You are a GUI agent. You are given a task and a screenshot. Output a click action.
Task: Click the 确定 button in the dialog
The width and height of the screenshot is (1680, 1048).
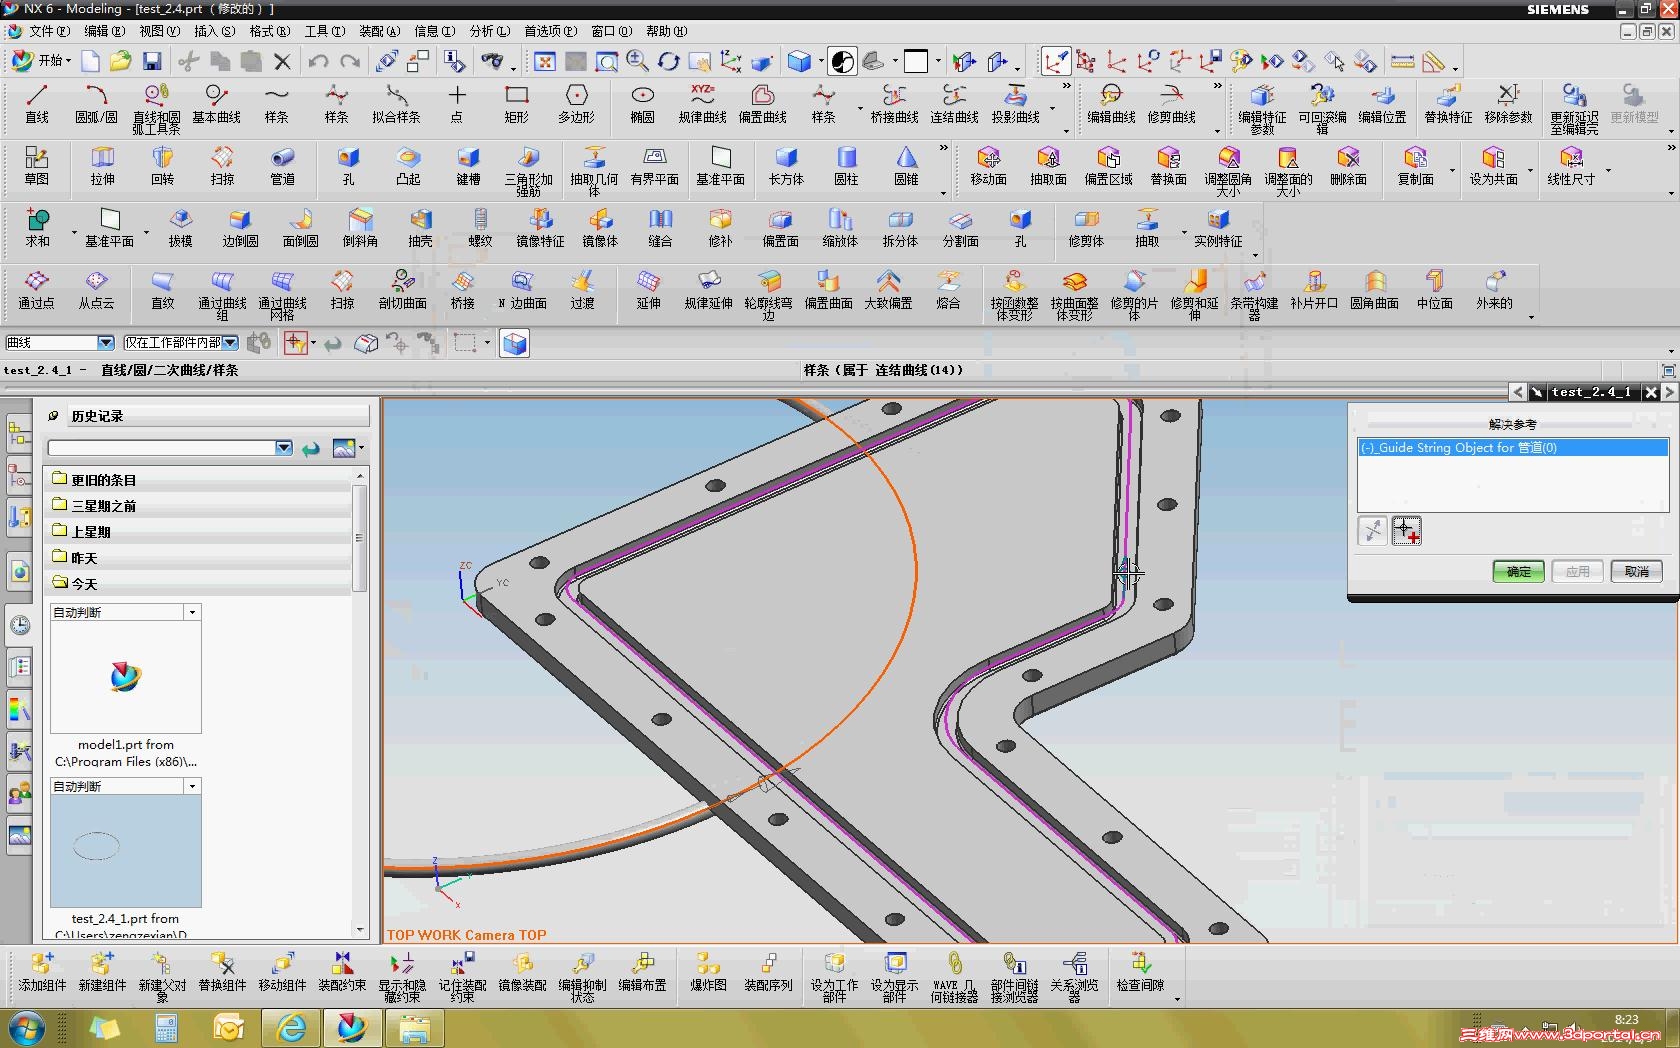click(x=1518, y=571)
